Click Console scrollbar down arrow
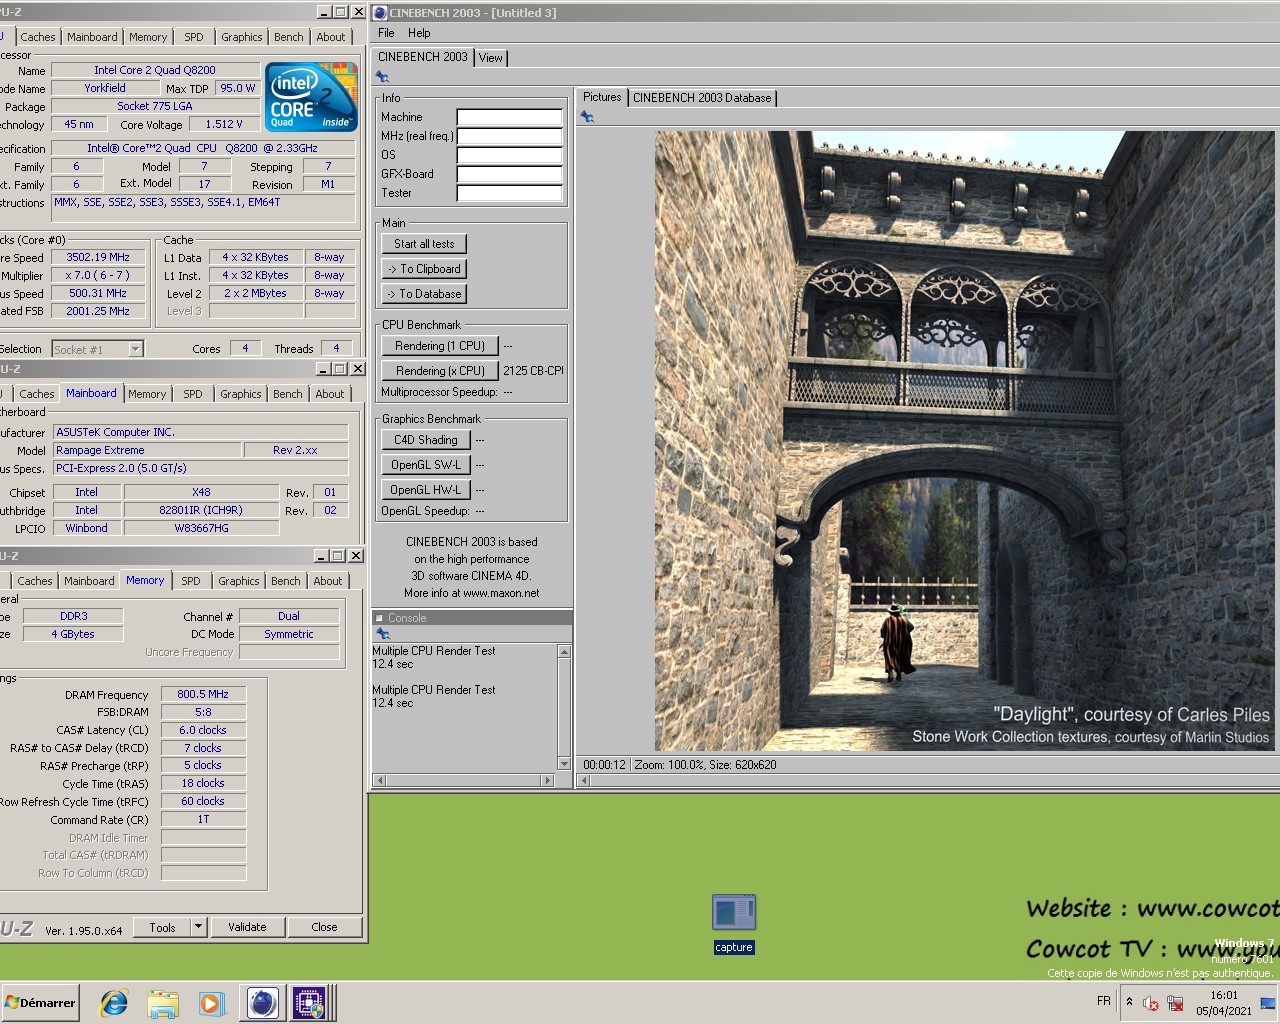The height and width of the screenshot is (1024, 1280). pyautogui.click(x=564, y=764)
